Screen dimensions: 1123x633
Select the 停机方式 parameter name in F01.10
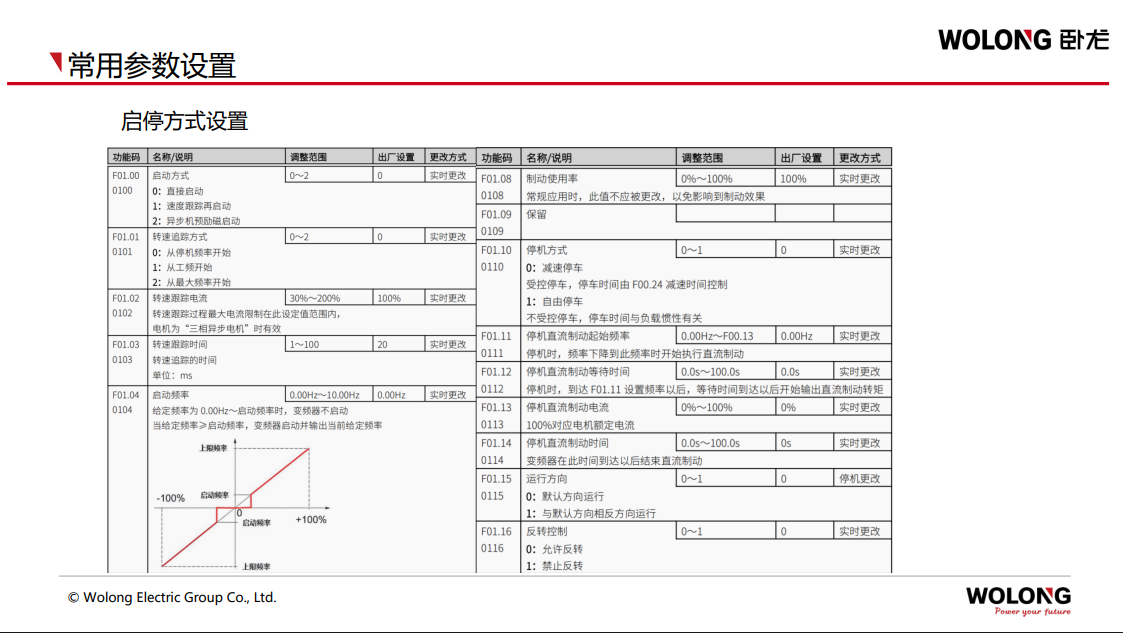pos(547,250)
